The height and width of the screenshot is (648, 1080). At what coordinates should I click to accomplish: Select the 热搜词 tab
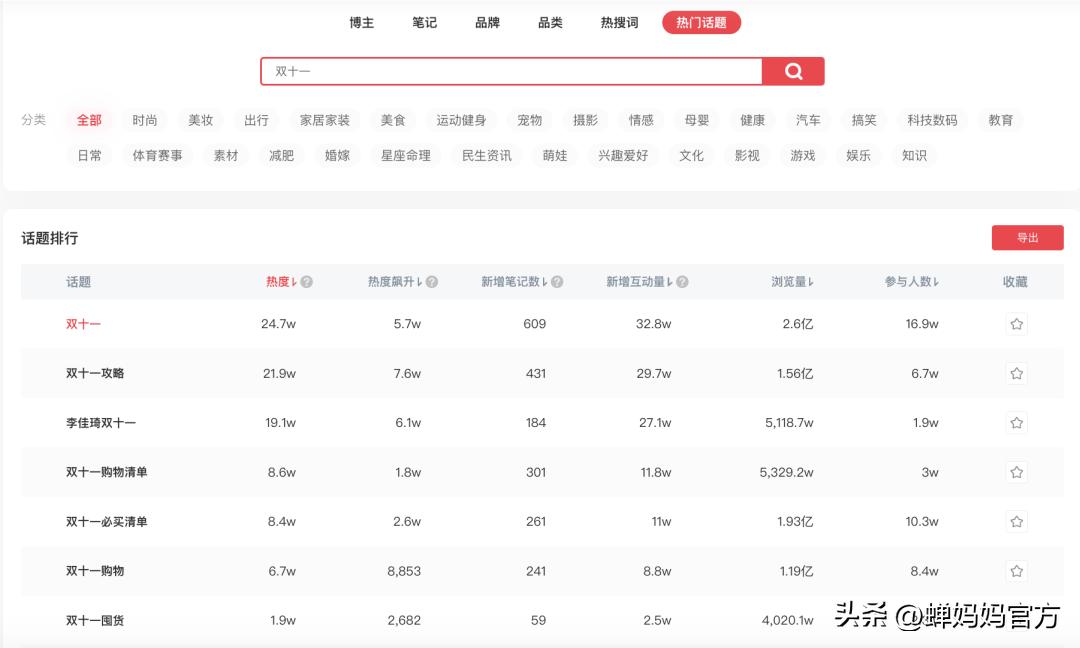(618, 22)
